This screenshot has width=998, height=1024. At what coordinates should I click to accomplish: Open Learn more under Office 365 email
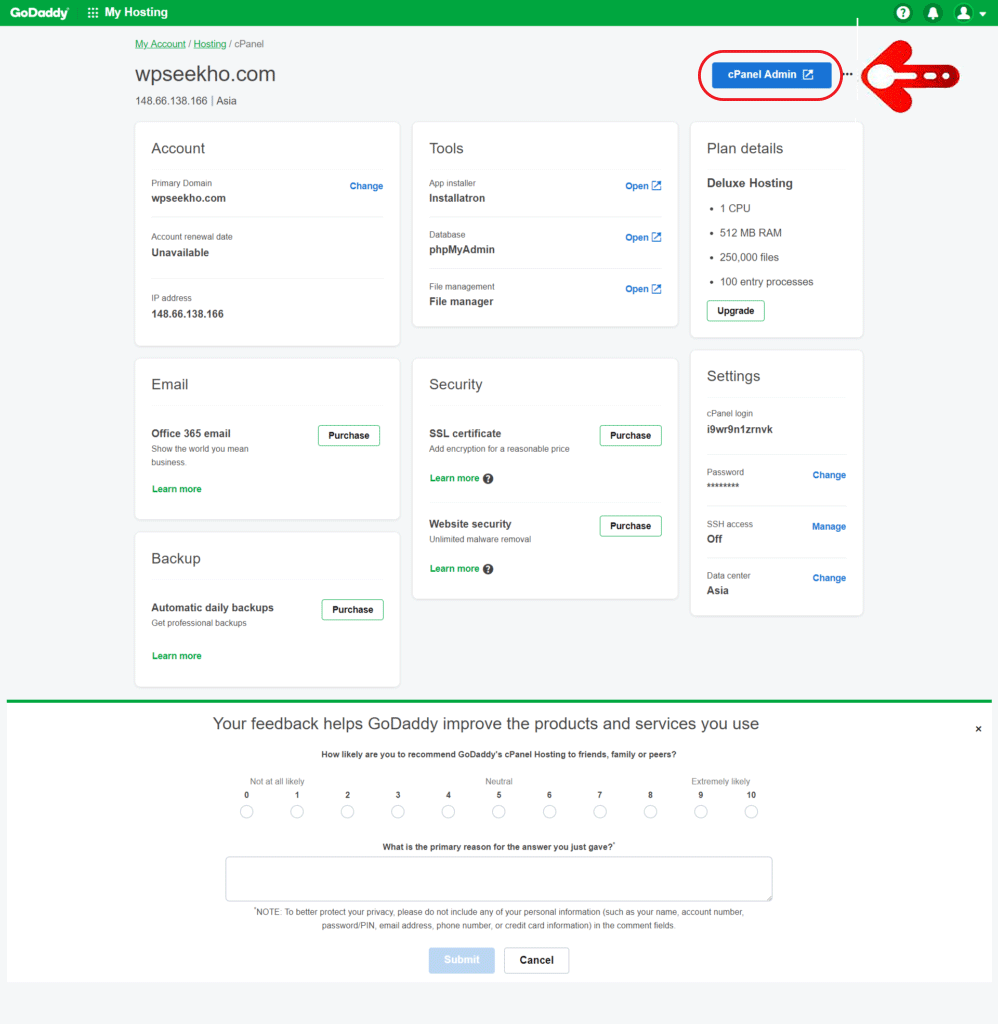point(176,489)
